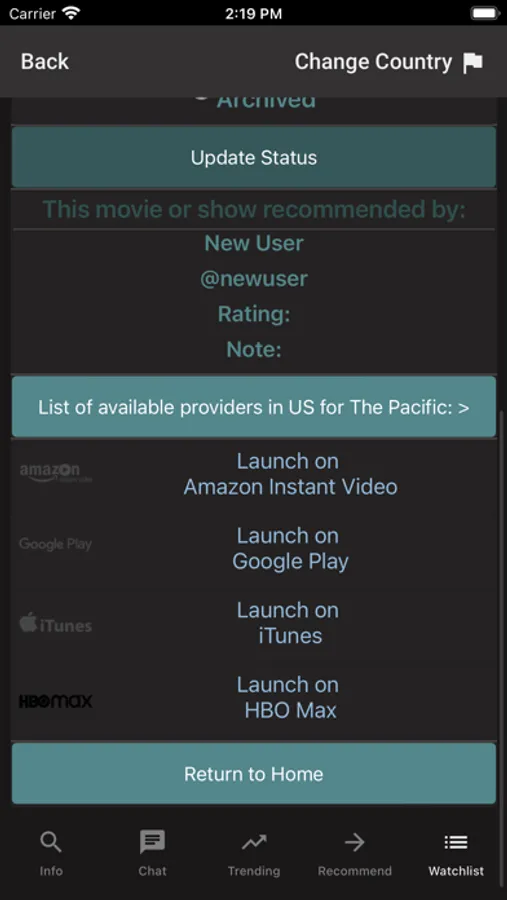Viewport: 507px width, 900px height.
Task: Tap the Amazon logo icon
Action: click(x=56, y=473)
